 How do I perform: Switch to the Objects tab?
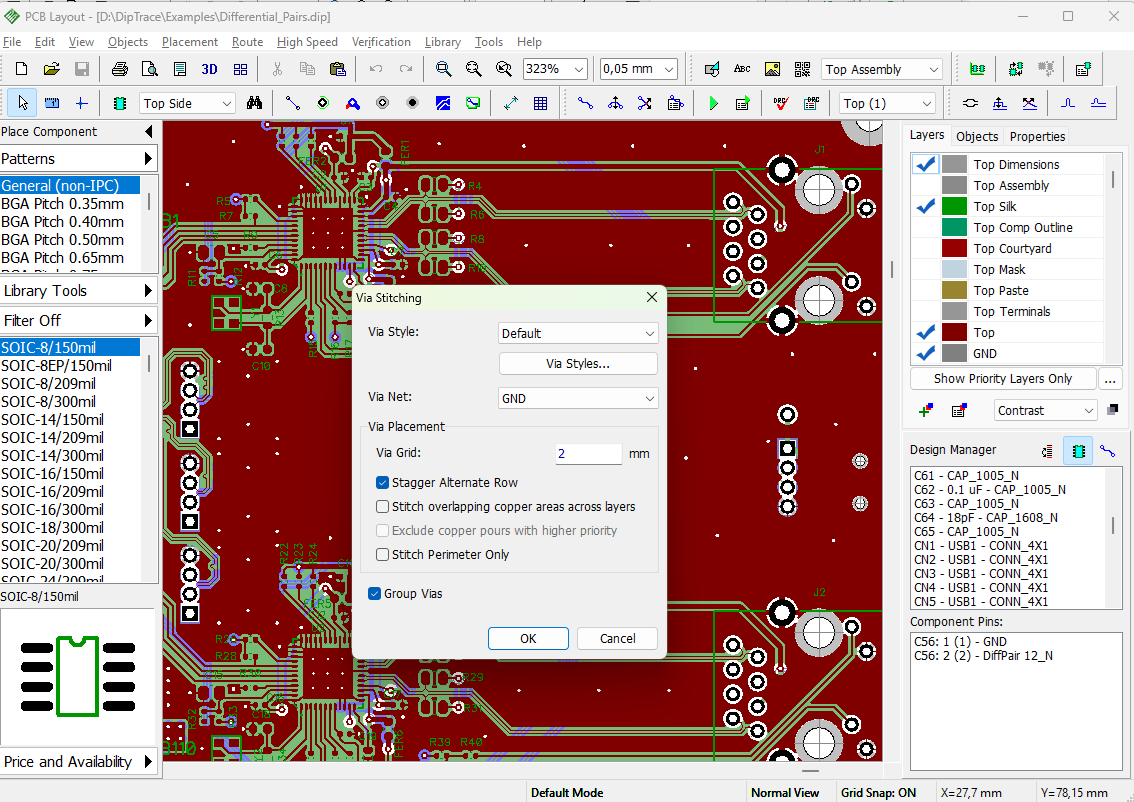pyautogui.click(x=976, y=136)
